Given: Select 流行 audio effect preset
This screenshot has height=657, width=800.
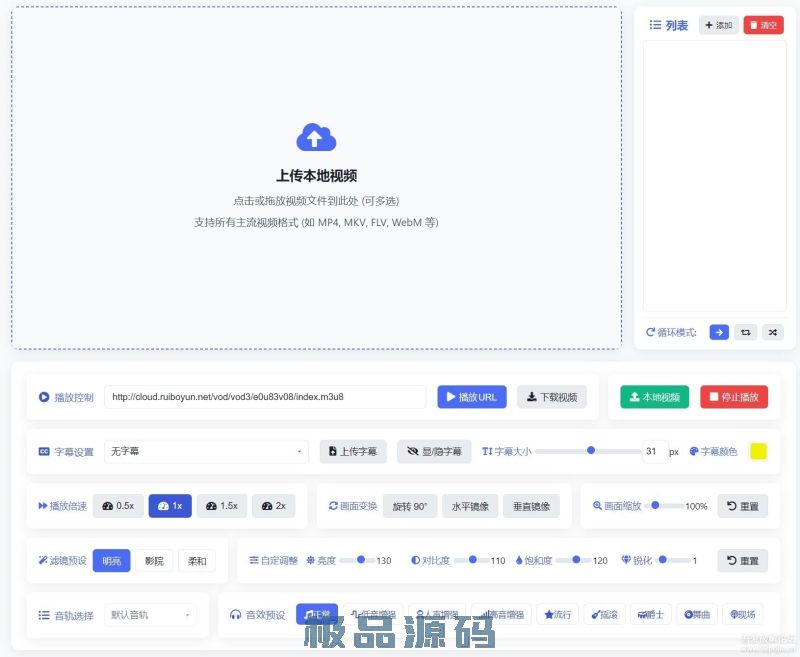Looking at the screenshot, I should tap(557, 614).
